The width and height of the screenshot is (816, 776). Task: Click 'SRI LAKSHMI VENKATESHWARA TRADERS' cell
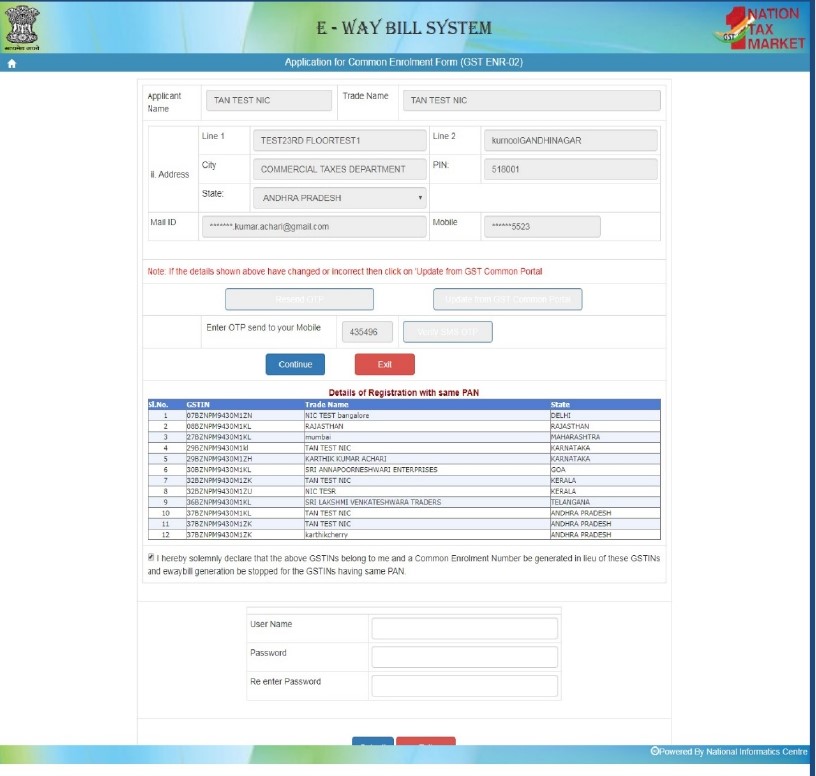click(x=373, y=502)
